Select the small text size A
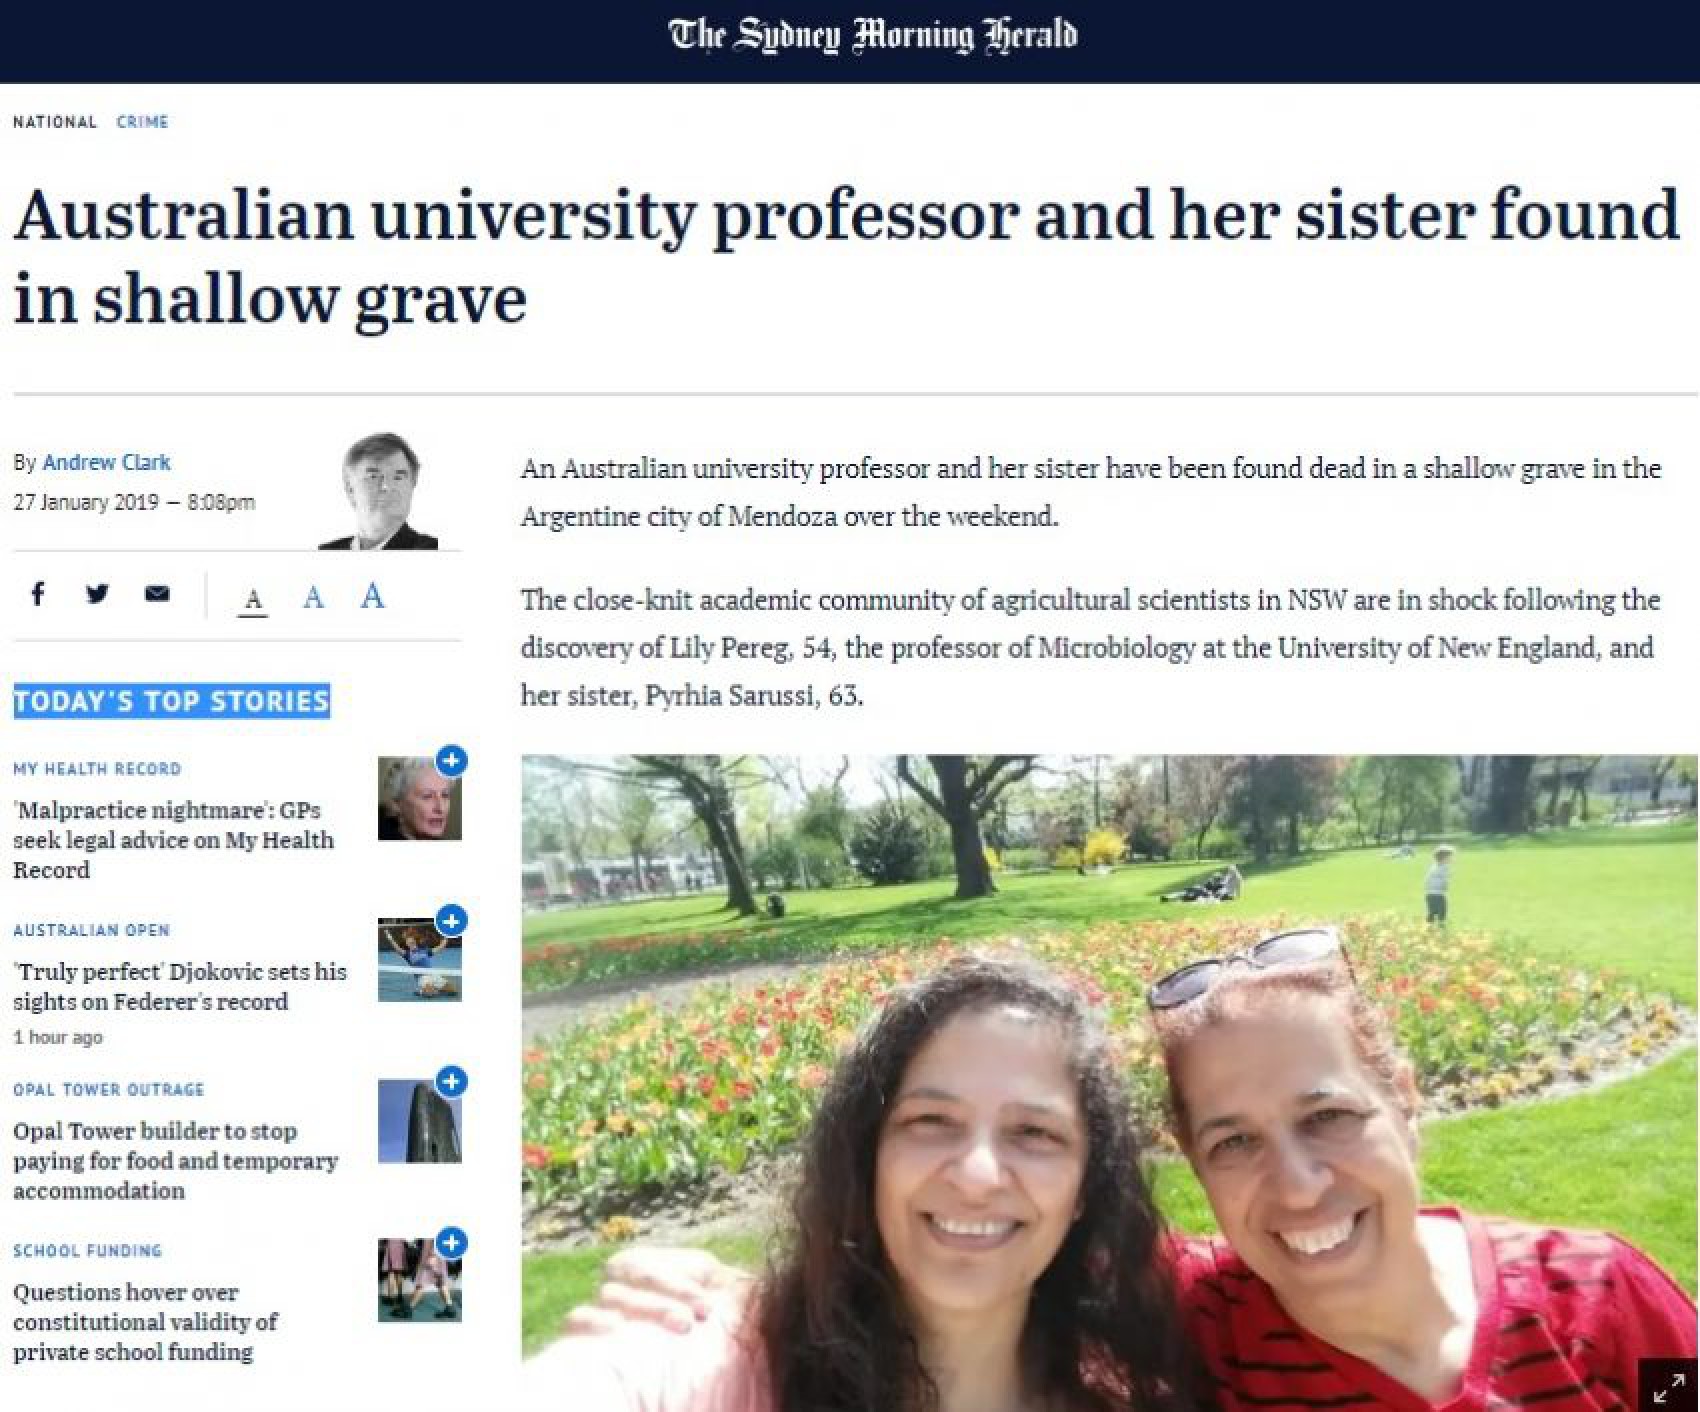1700x1412 pixels. (253, 600)
